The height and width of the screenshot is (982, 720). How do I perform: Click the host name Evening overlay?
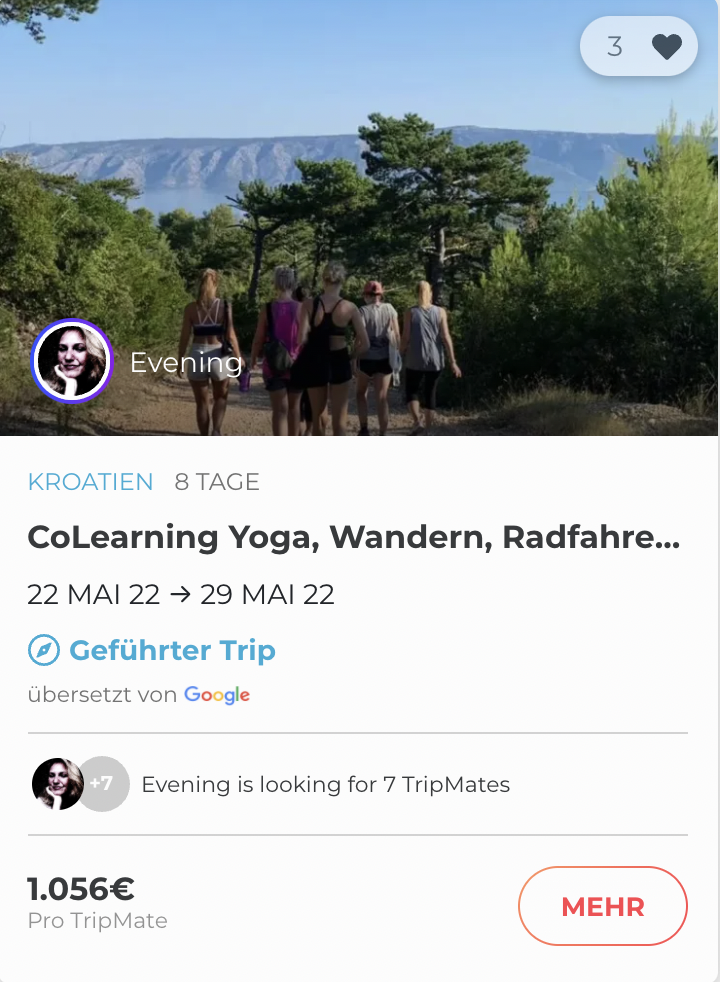point(186,363)
